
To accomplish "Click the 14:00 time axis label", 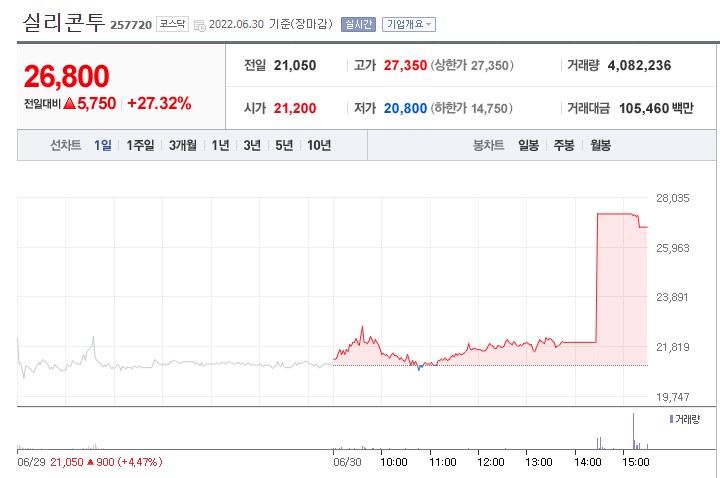I will pos(588,462).
